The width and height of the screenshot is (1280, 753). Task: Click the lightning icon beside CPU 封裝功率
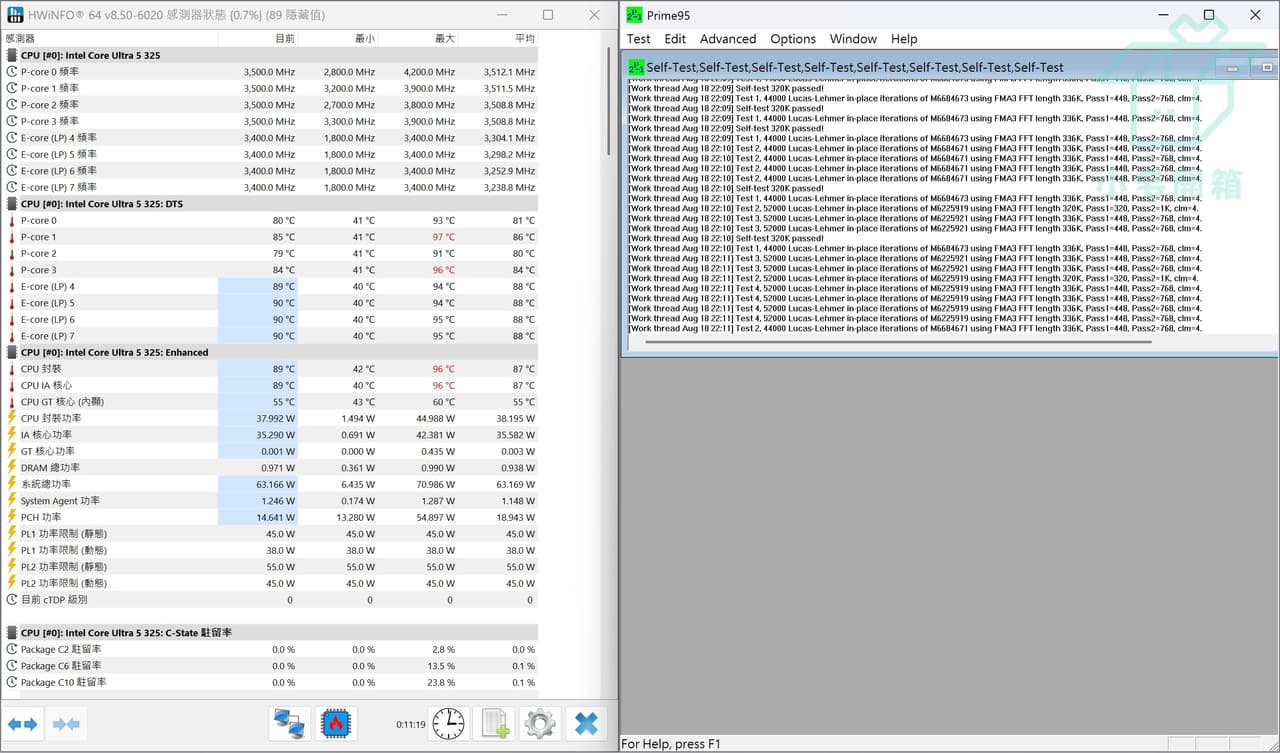[x=12, y=418]
